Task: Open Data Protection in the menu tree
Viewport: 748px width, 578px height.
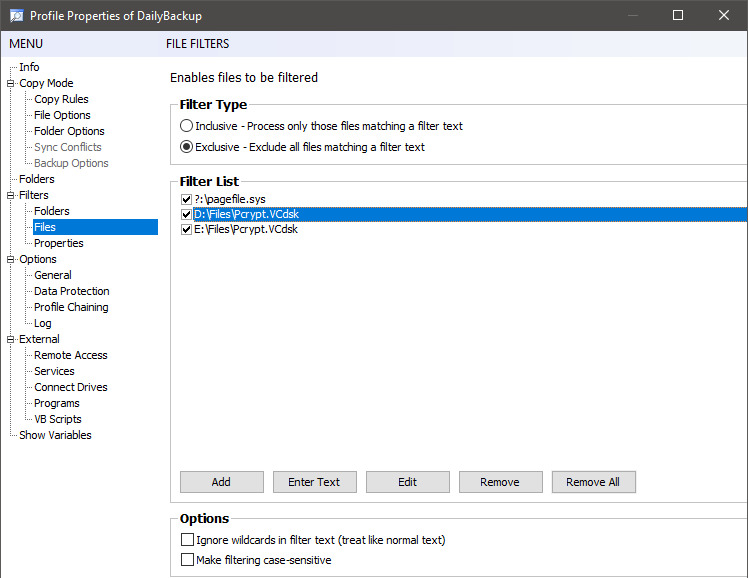Action: (x=71, y=291)
